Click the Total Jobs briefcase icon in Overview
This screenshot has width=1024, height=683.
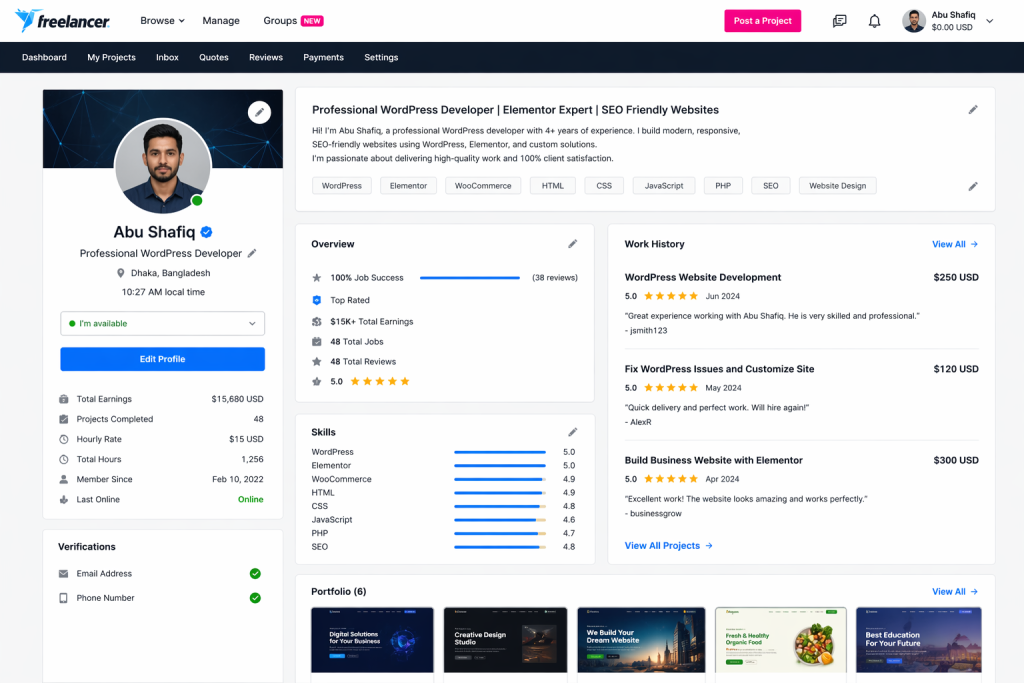(x=317, y=342)
